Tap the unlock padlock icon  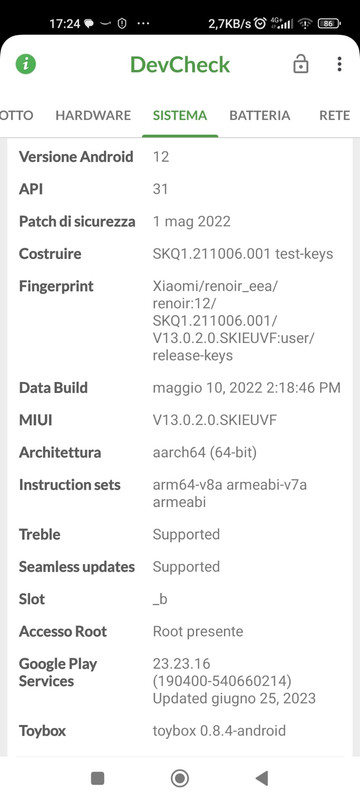301,64
